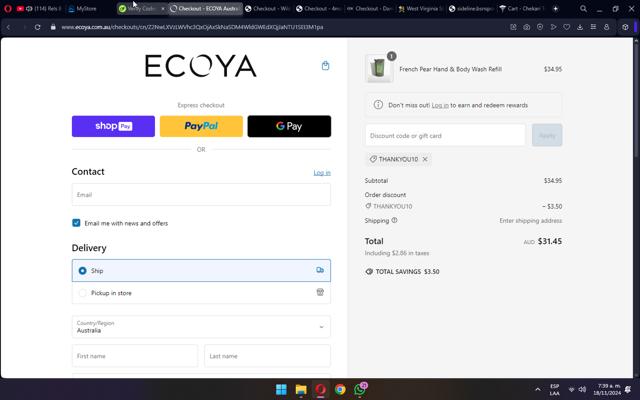Open Windows Start menu
The height and width of the screenshot is (400, 640).
(x=281, y=389)
